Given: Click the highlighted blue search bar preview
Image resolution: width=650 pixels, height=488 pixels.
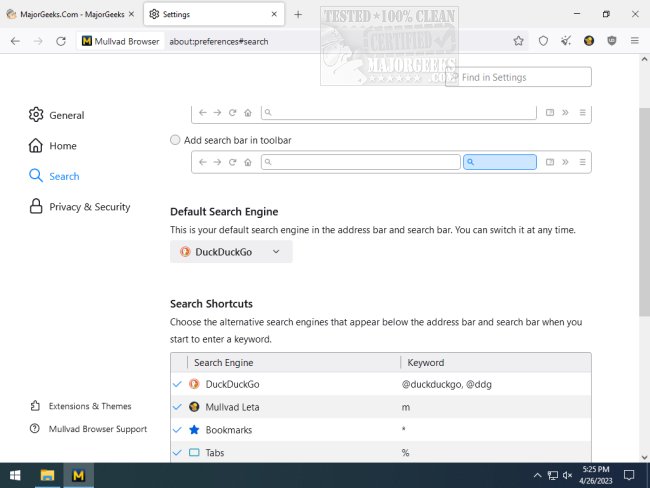Looking at the screenshot, I should coord(500,162).
